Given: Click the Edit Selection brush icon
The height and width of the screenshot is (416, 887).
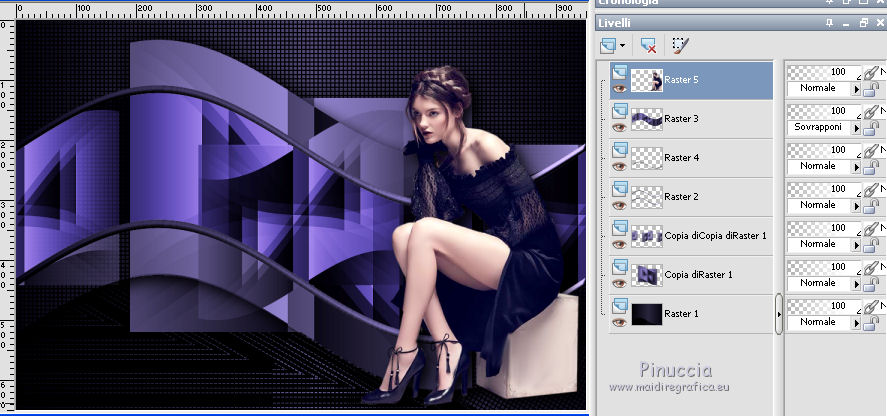Looking at the screenshot, I should point(681,45).
